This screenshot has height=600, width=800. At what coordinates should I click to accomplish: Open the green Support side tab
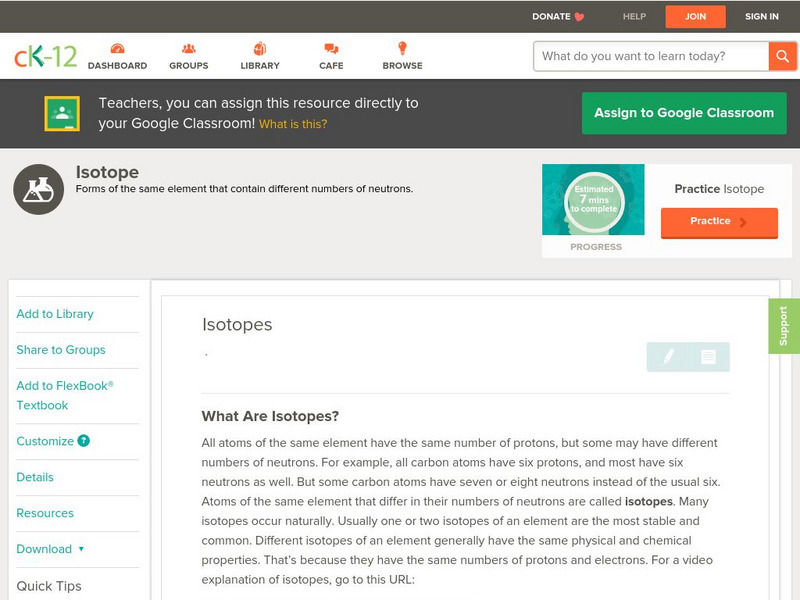[784, 326]
